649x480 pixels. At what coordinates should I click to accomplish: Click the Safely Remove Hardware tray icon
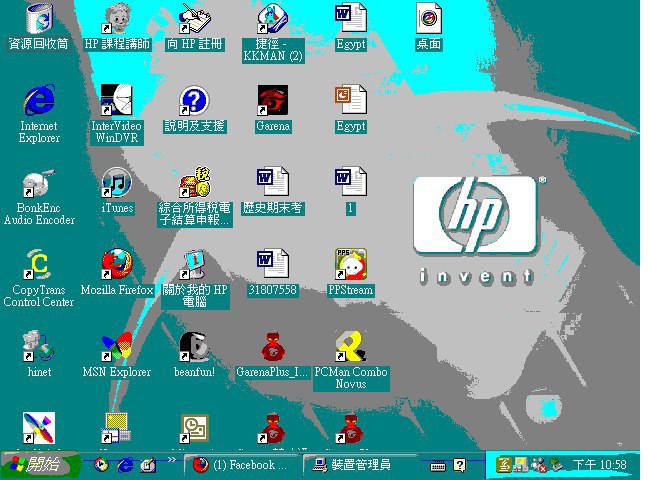[x=557, y=465]
